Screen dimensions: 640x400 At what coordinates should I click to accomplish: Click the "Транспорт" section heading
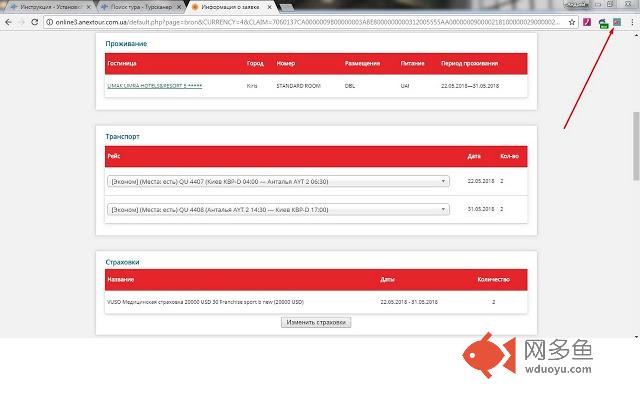122,136
